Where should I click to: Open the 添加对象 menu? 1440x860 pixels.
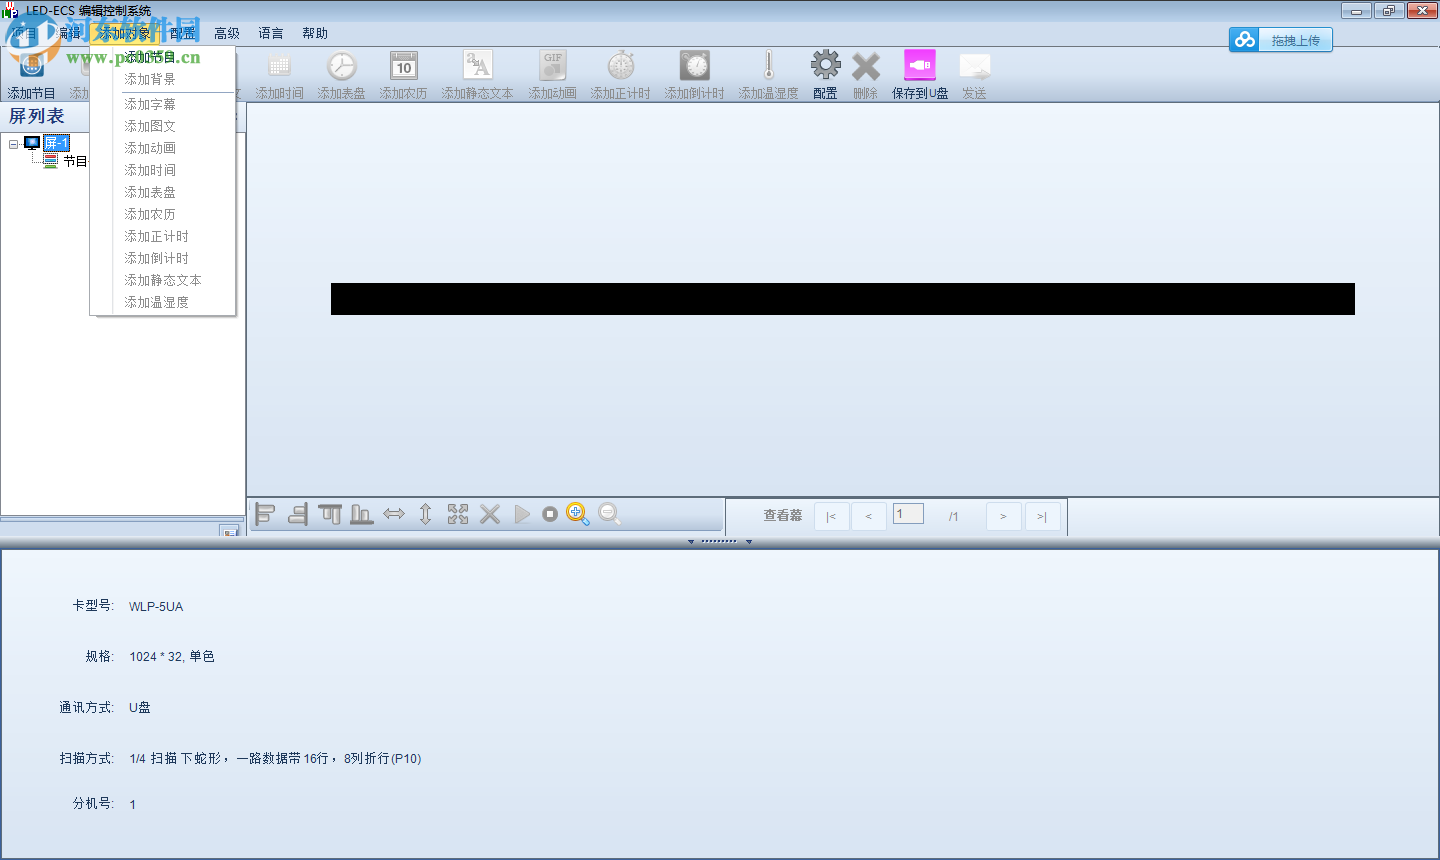(x=123, y=33)
